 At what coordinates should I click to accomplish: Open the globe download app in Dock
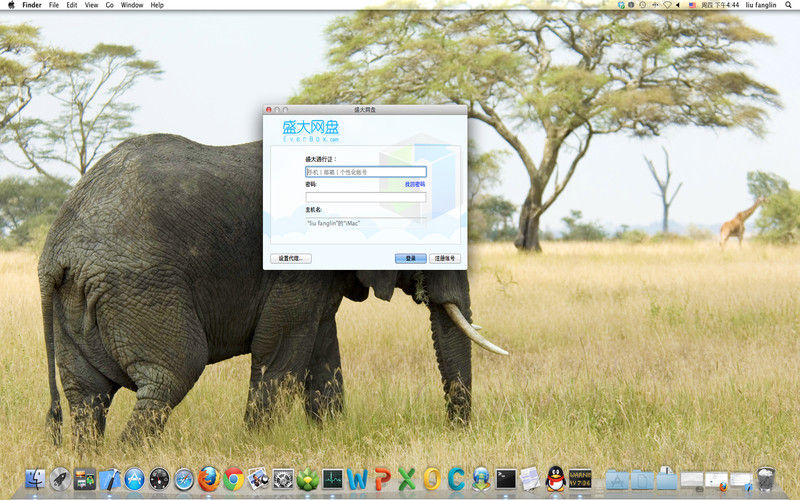pyautogui.click(x=481, y=479)
